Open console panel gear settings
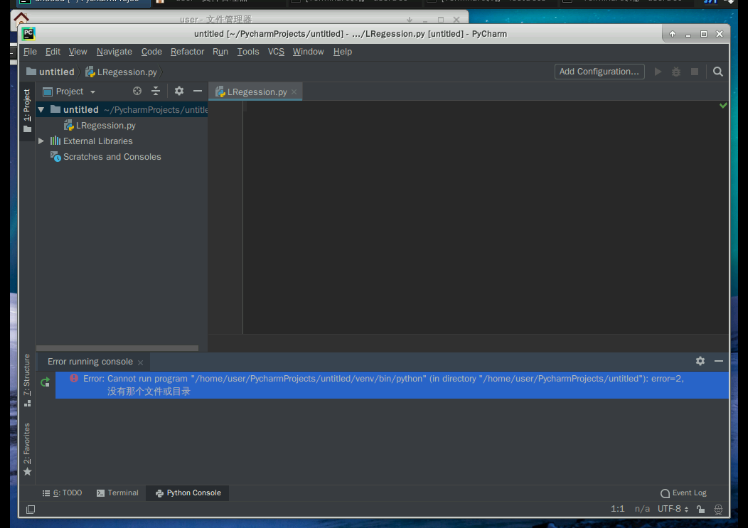Image resolution: width=748 pixels, height=528 pixels. tap(700, 361)
